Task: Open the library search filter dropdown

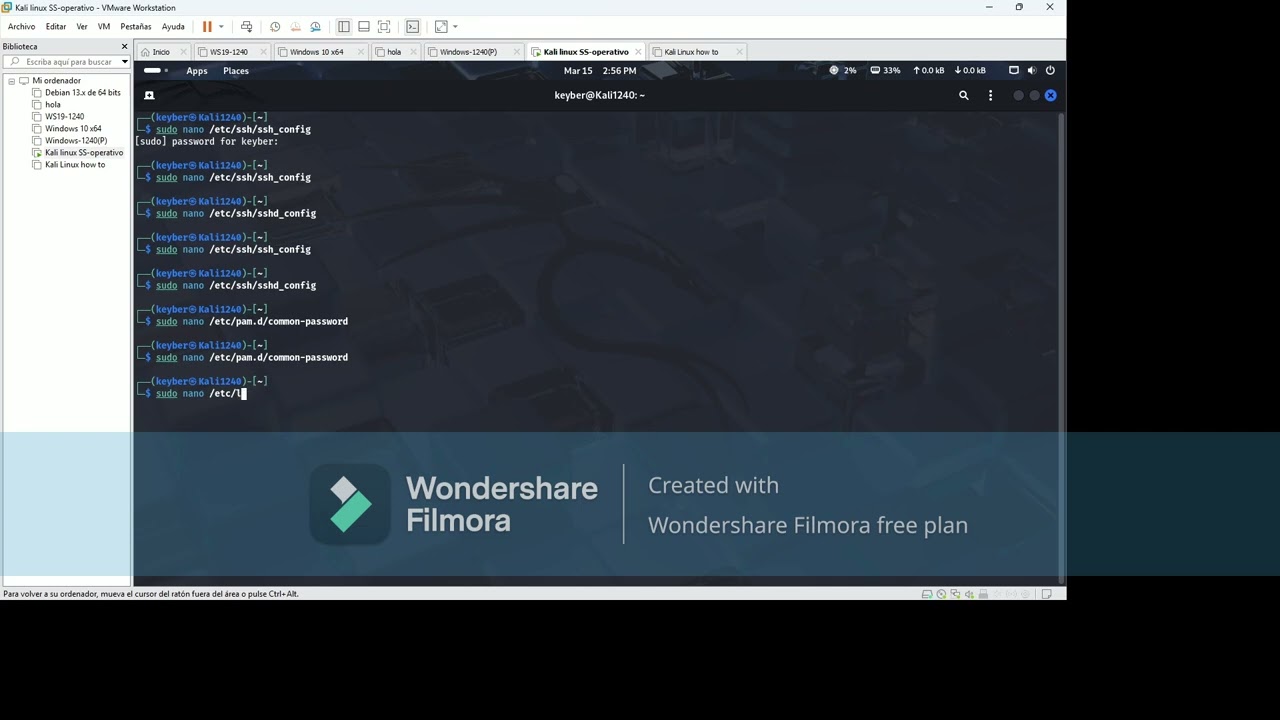Action: [124, 62]
